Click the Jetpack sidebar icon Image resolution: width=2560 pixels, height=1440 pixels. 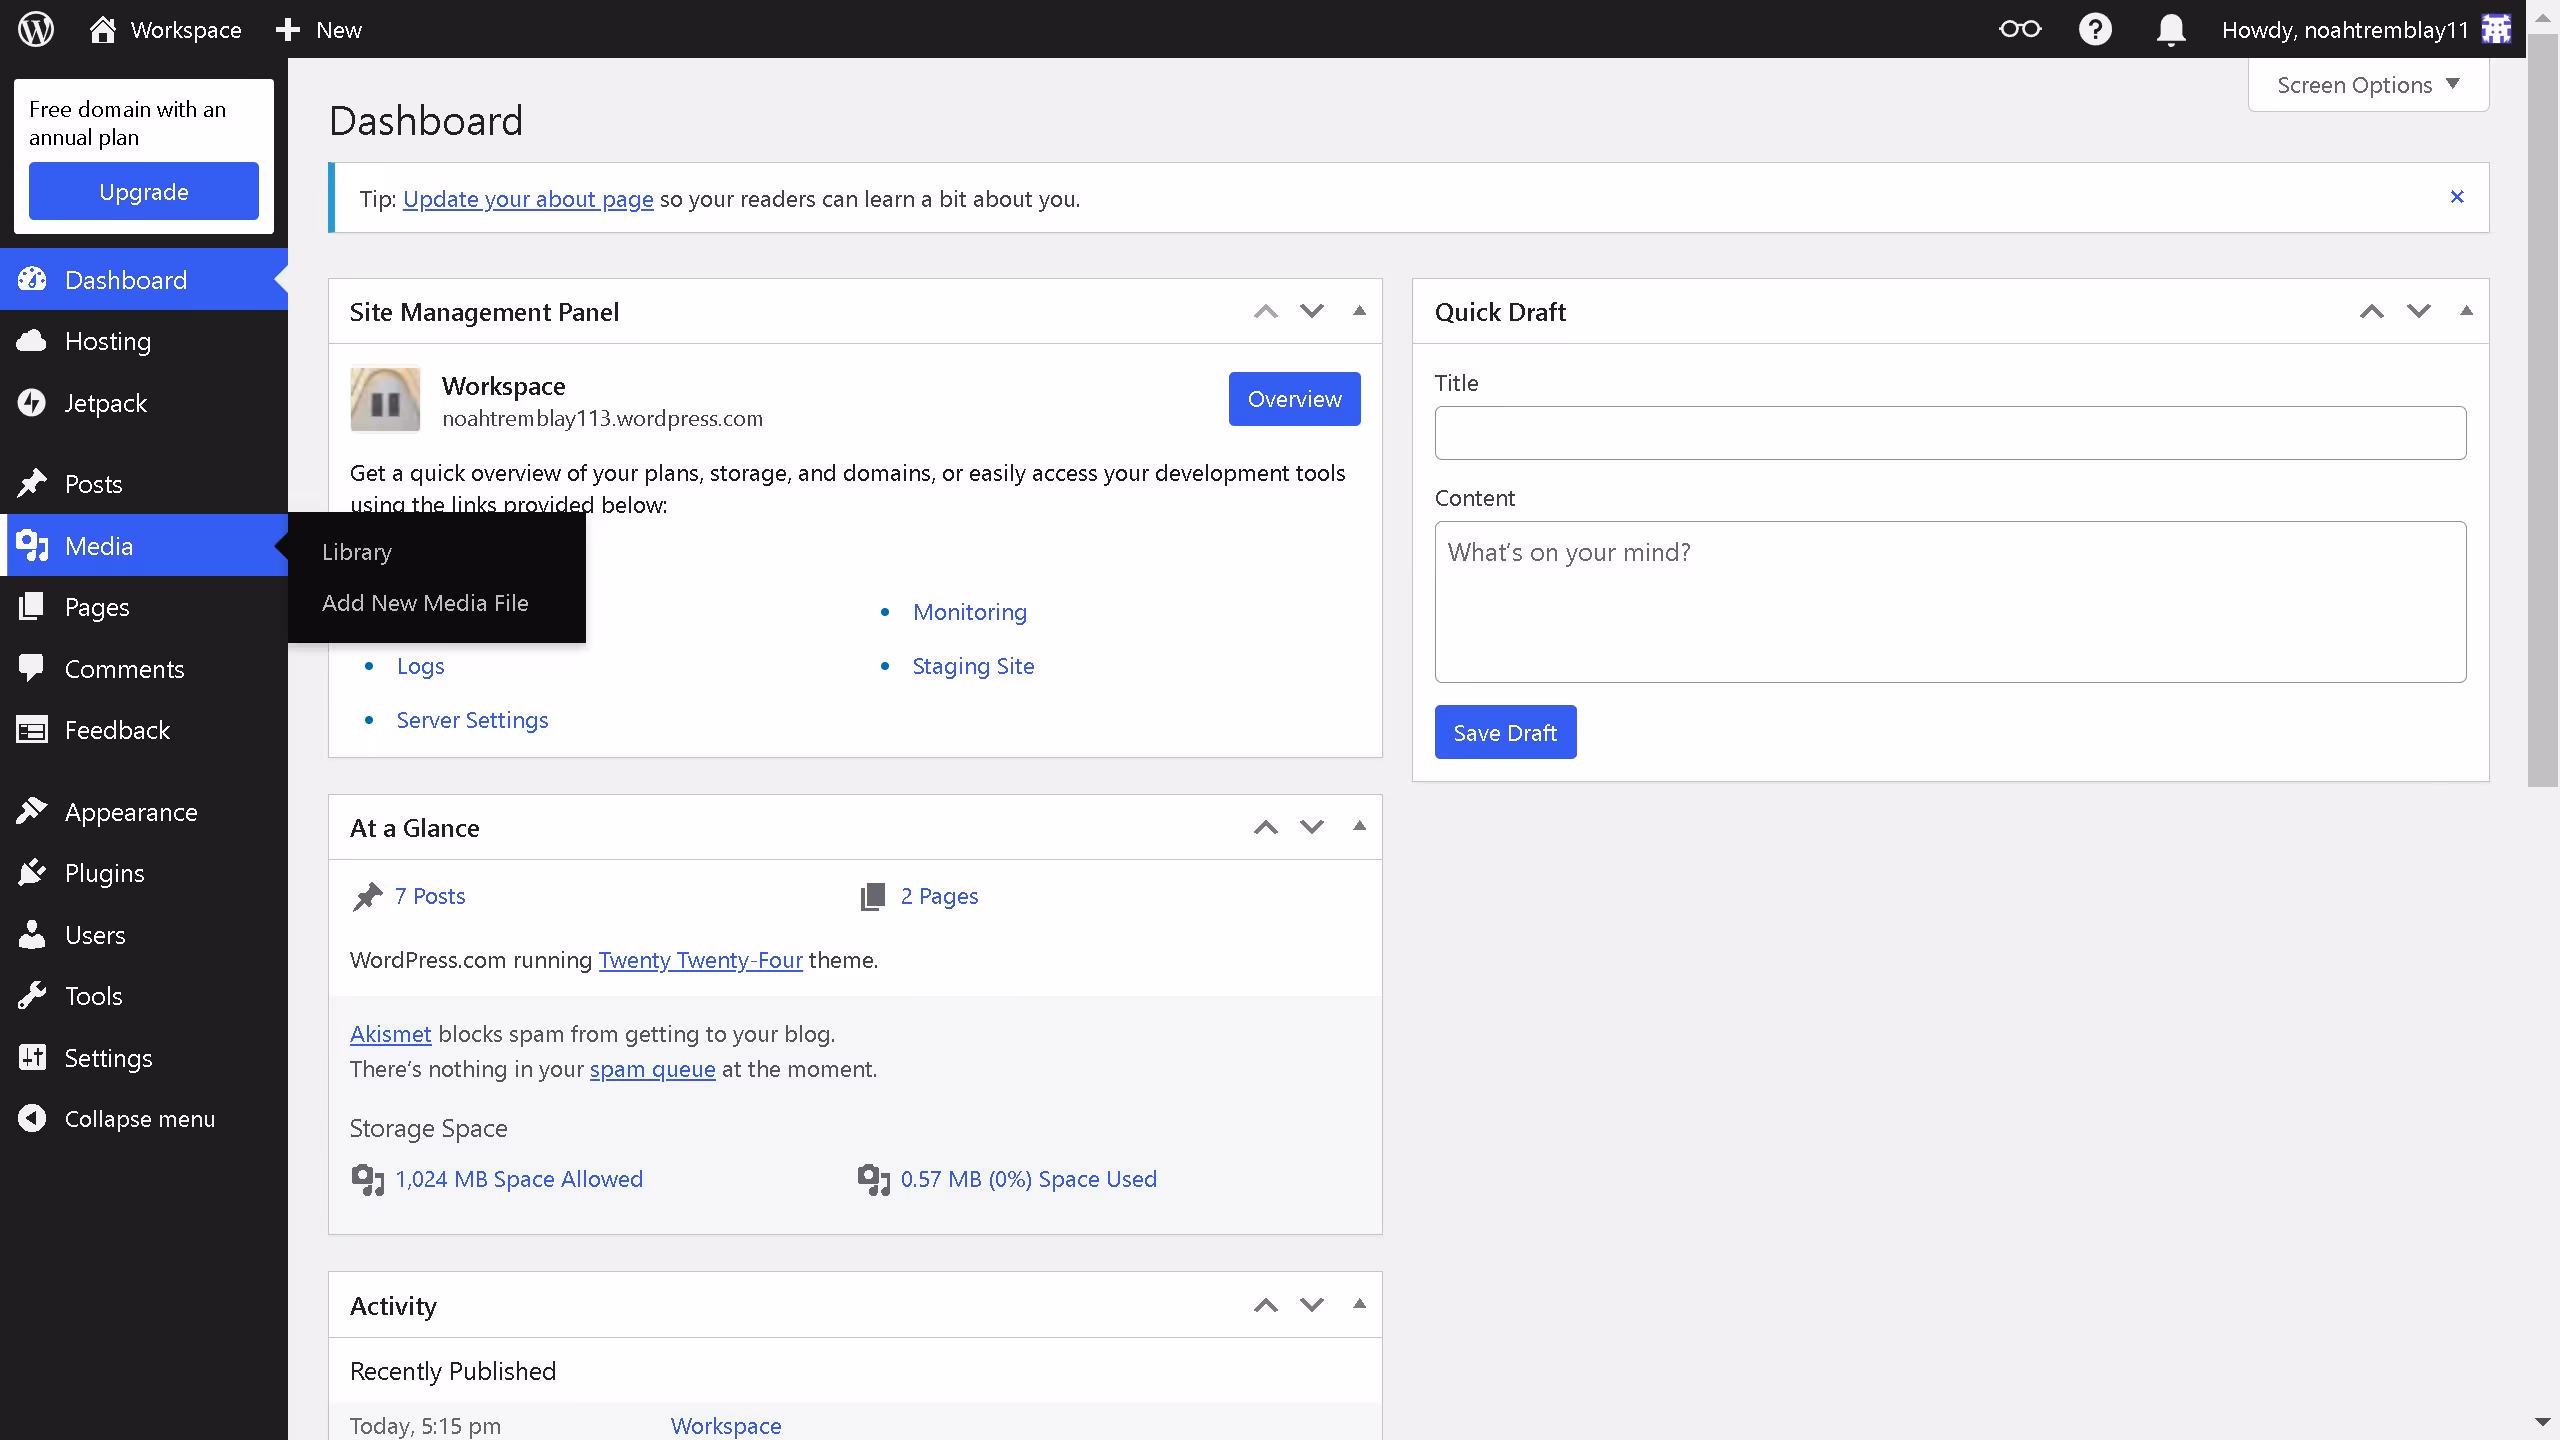tap(32, 403)
